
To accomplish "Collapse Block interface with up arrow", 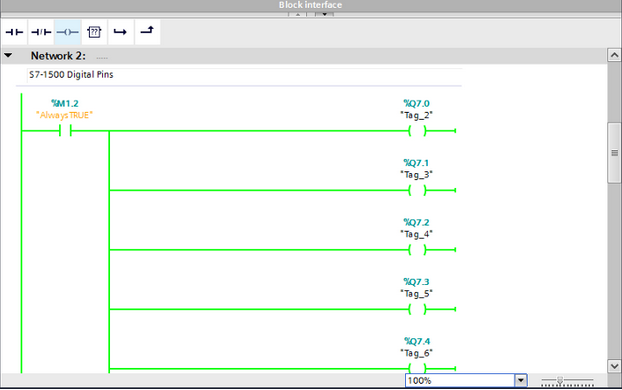I will [x=298, y=14].
